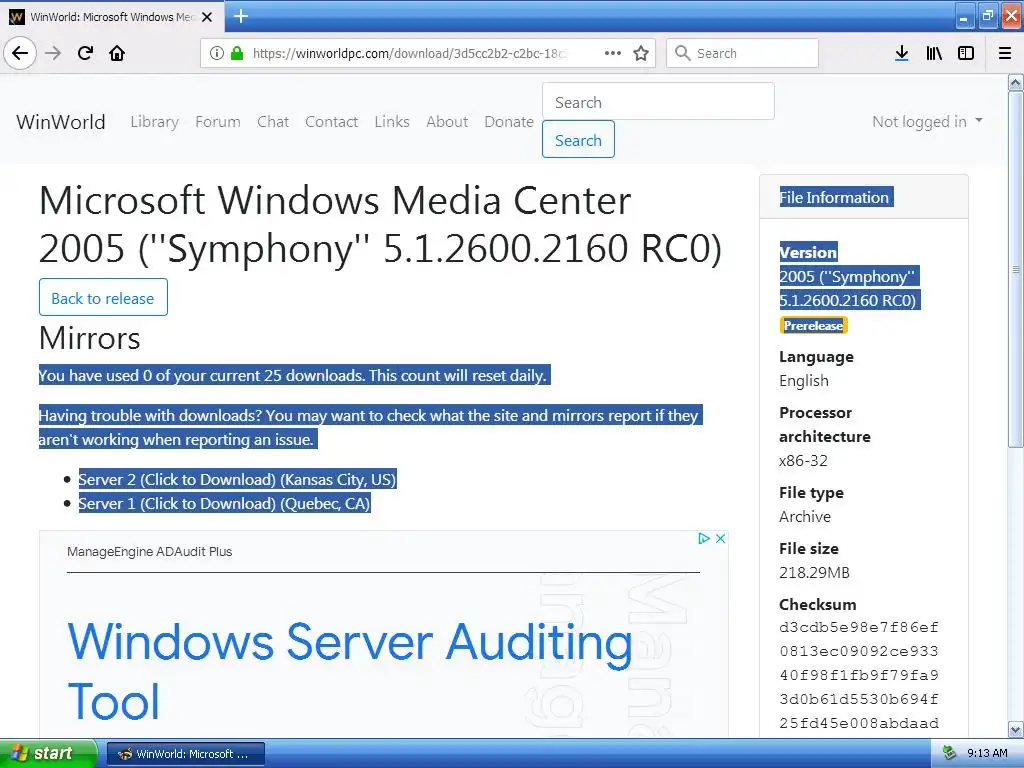Image resolution: width=1024 pixels, height=768 pixels.
Task: Click the browser forward arrow
Action: tap(53, 53)
